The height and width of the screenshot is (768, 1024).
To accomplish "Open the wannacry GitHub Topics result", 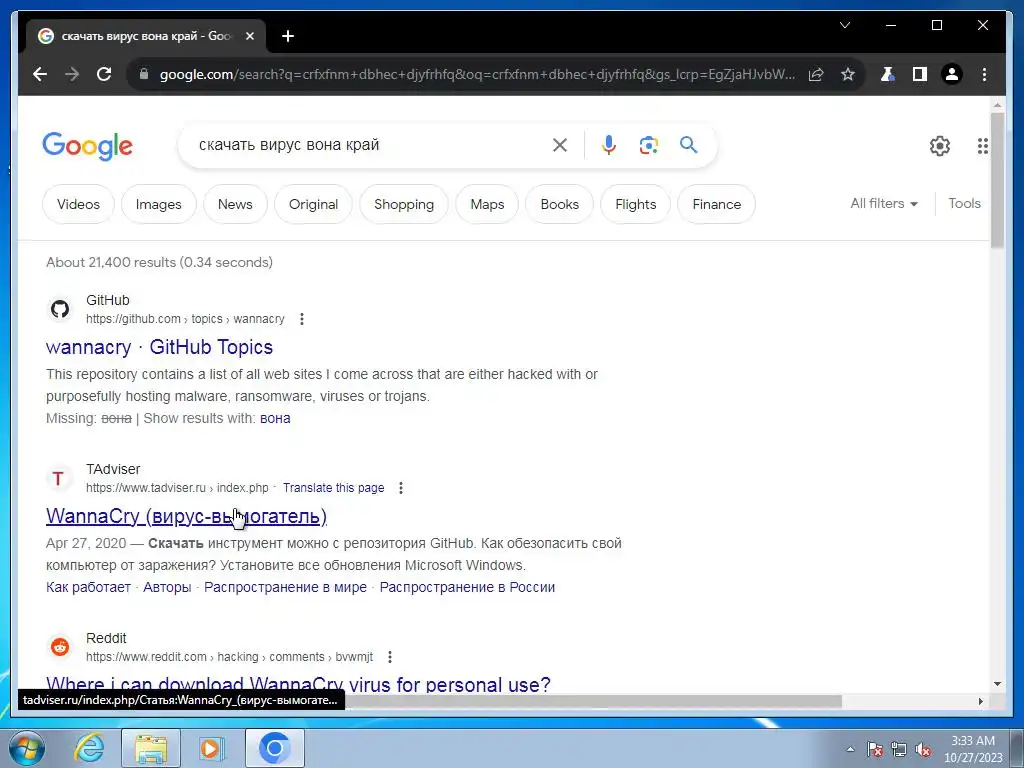I will [159, 347].
